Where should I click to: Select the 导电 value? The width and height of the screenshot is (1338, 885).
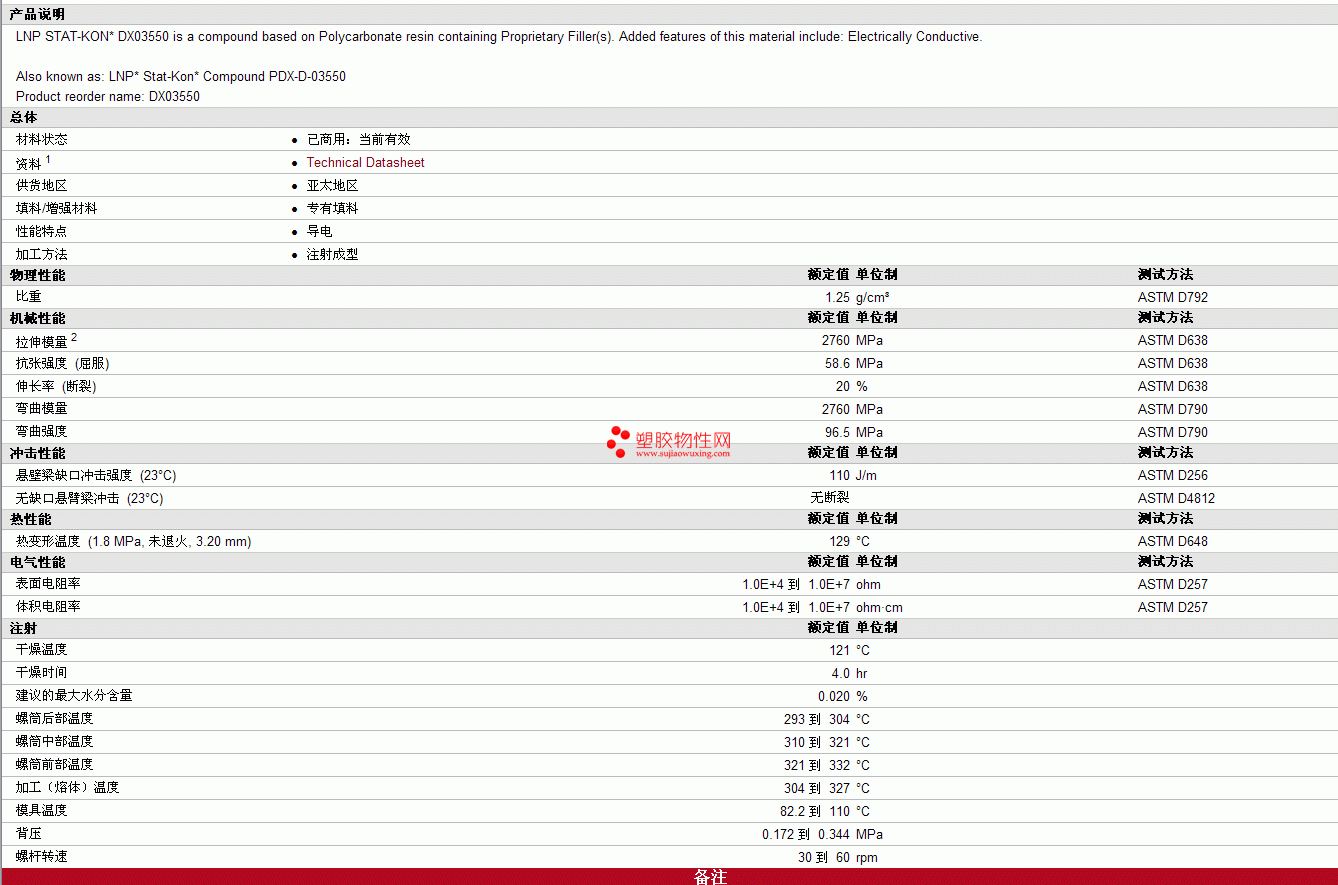pyautogui.click(x=319, y=232)
